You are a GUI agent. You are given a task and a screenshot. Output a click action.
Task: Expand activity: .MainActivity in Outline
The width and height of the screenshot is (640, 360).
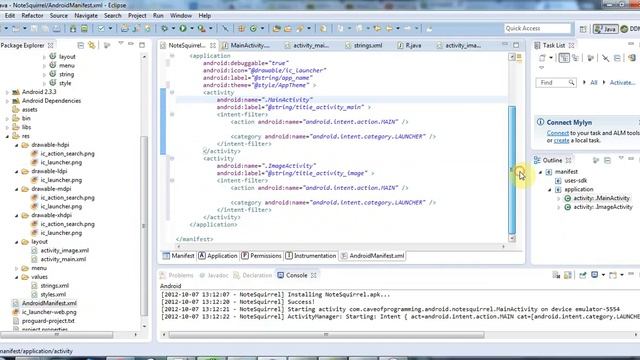coord(559,198)
